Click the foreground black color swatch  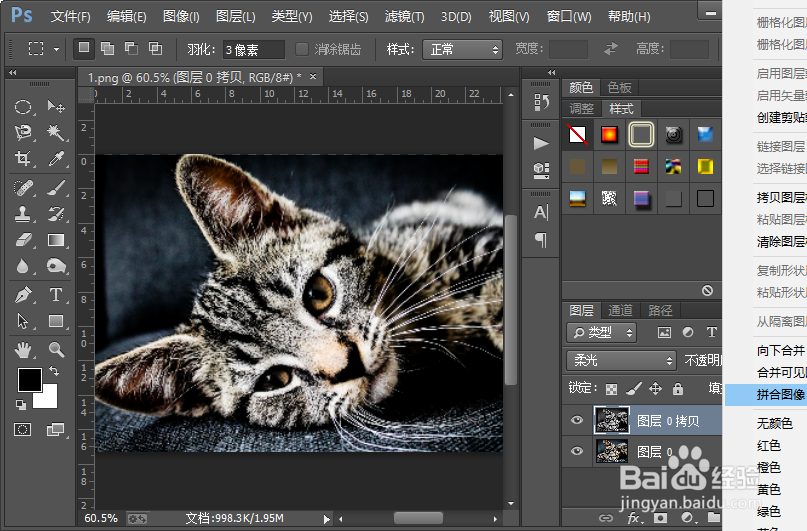pos(29,380)
